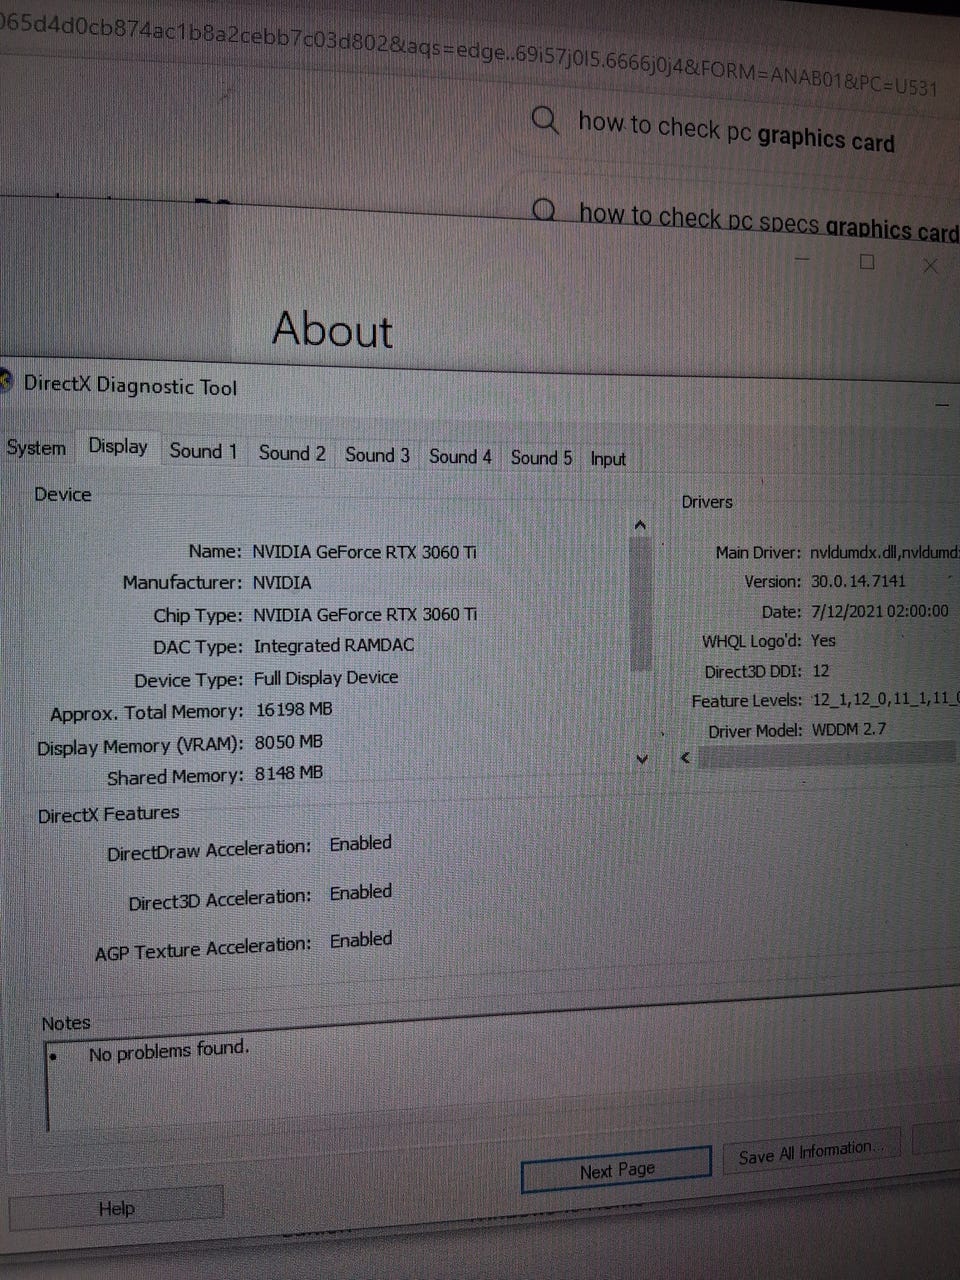The width and height of the screenshot is (960, 1280).
Task: Click Device Type value Full Display Device
Action: [326, 678]
